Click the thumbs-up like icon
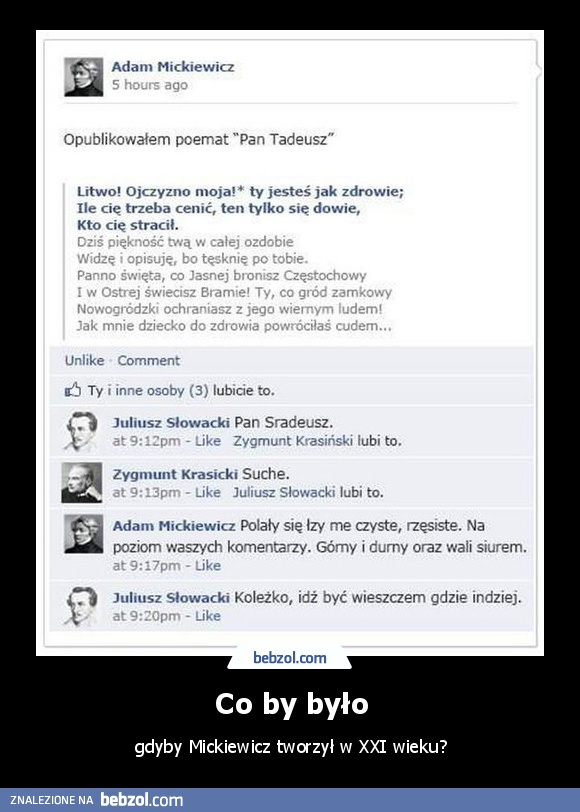Viewport: 580px width, 812px height. [x=73, y=389]
